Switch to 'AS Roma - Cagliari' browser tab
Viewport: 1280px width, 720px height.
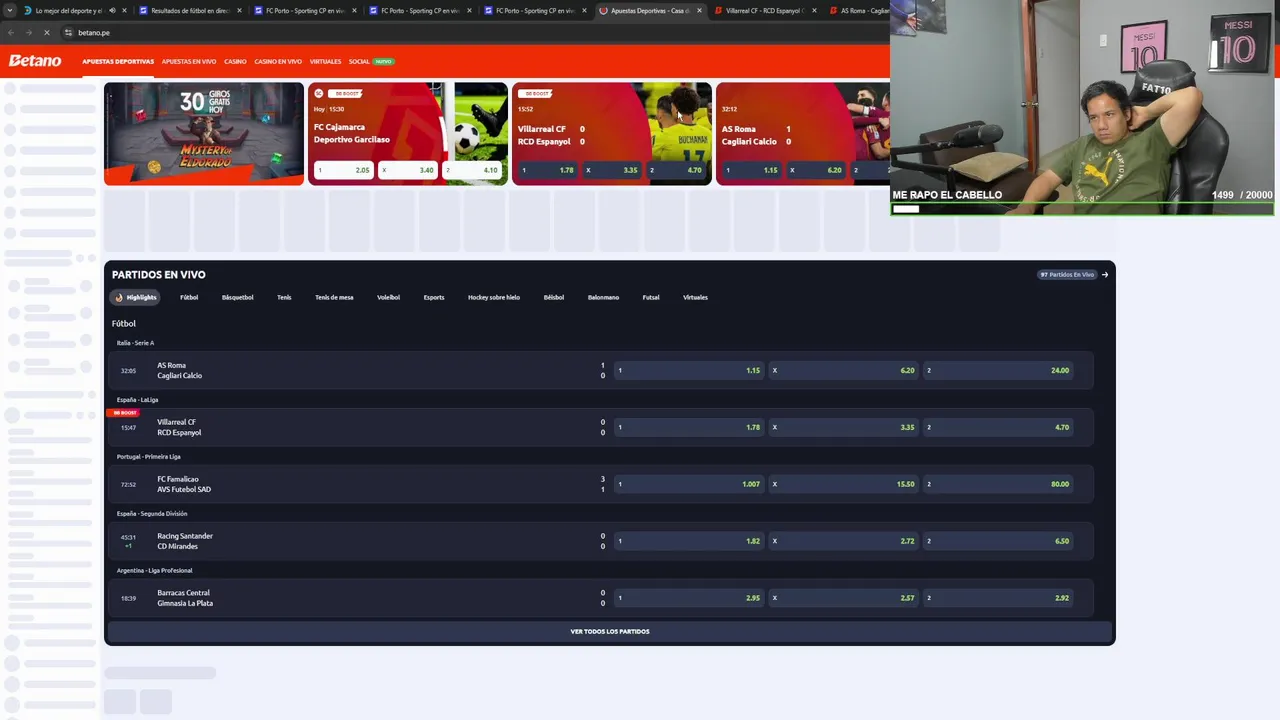(860, 11)
